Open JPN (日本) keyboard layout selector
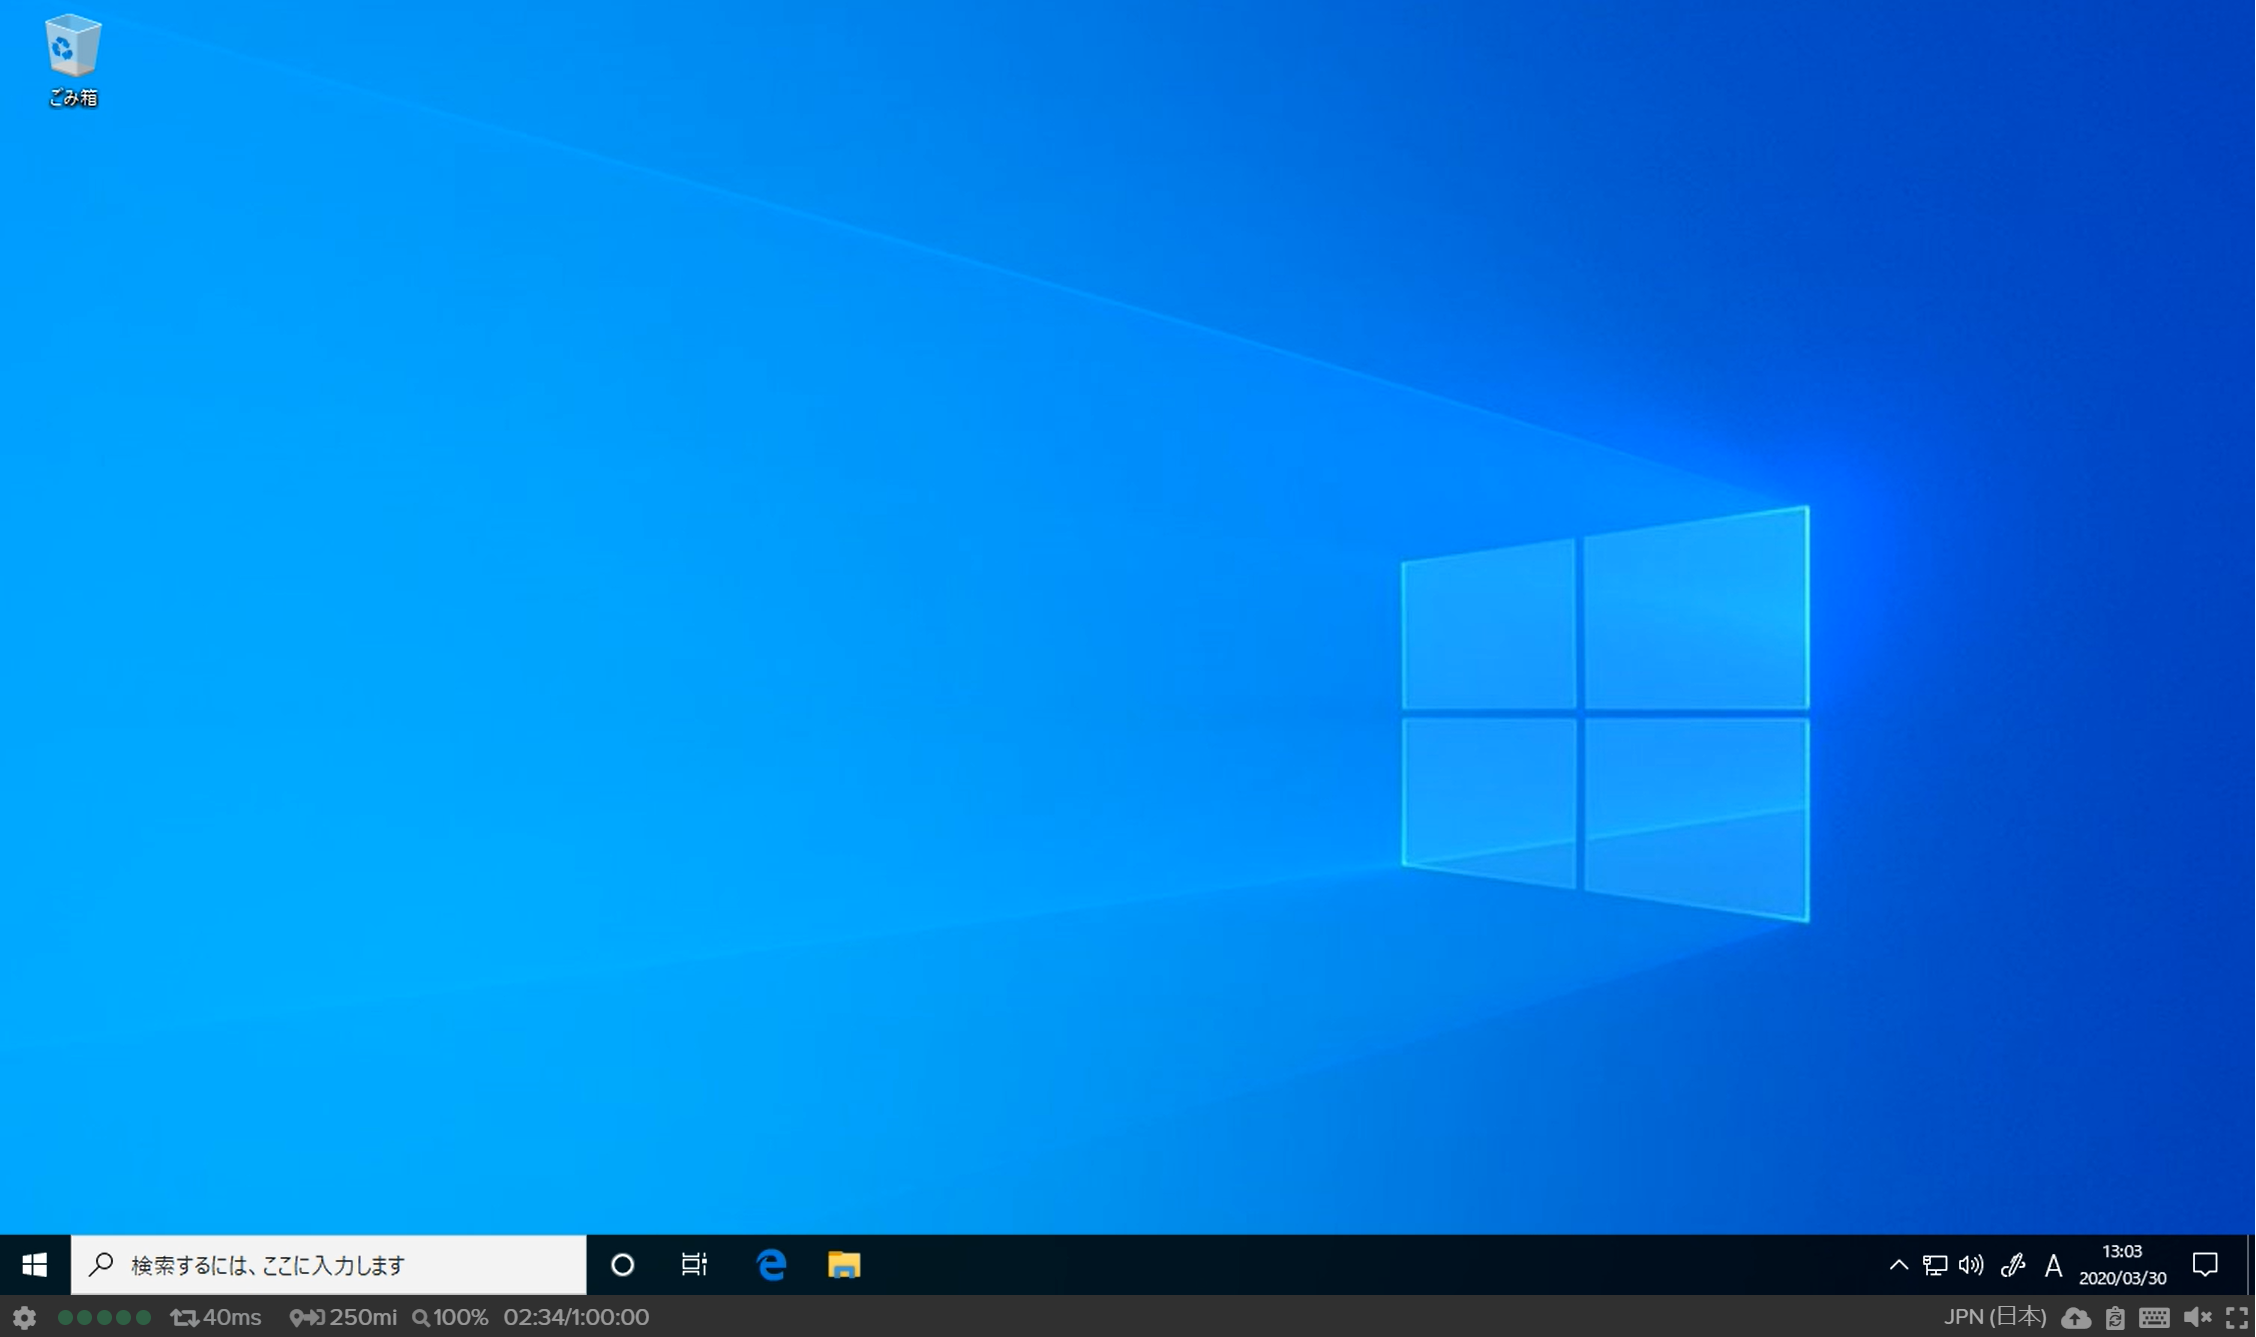 (x=1994, y=1317)
